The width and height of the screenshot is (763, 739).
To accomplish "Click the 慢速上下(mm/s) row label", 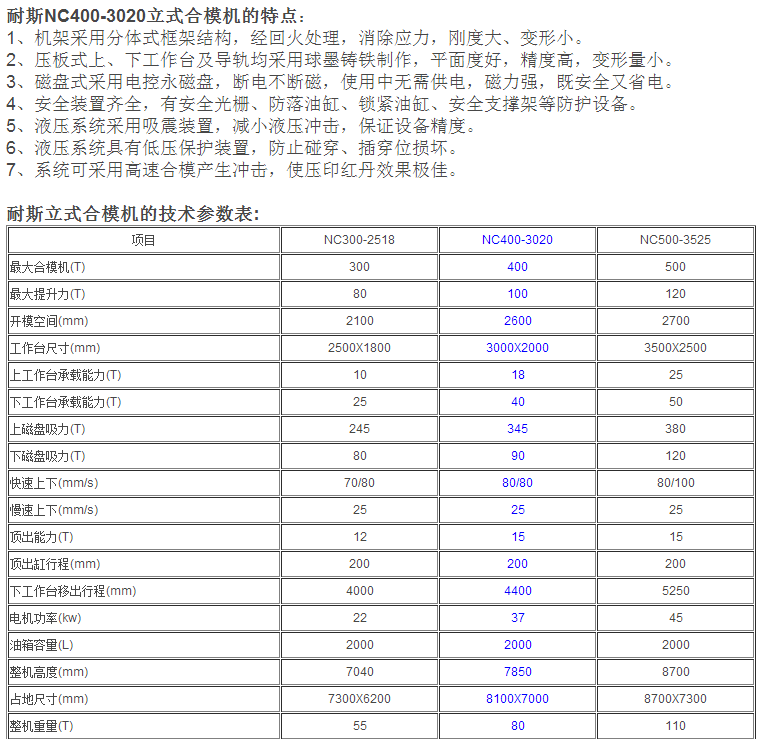I will pos(54,510).
